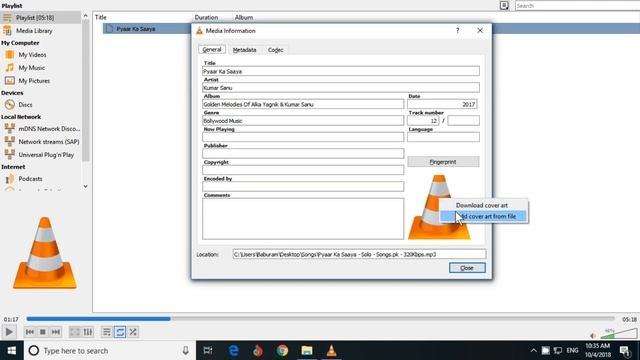Click into the Artist input field
The width and height of the screenshot is (640, 360).
(x=341, y=87)
